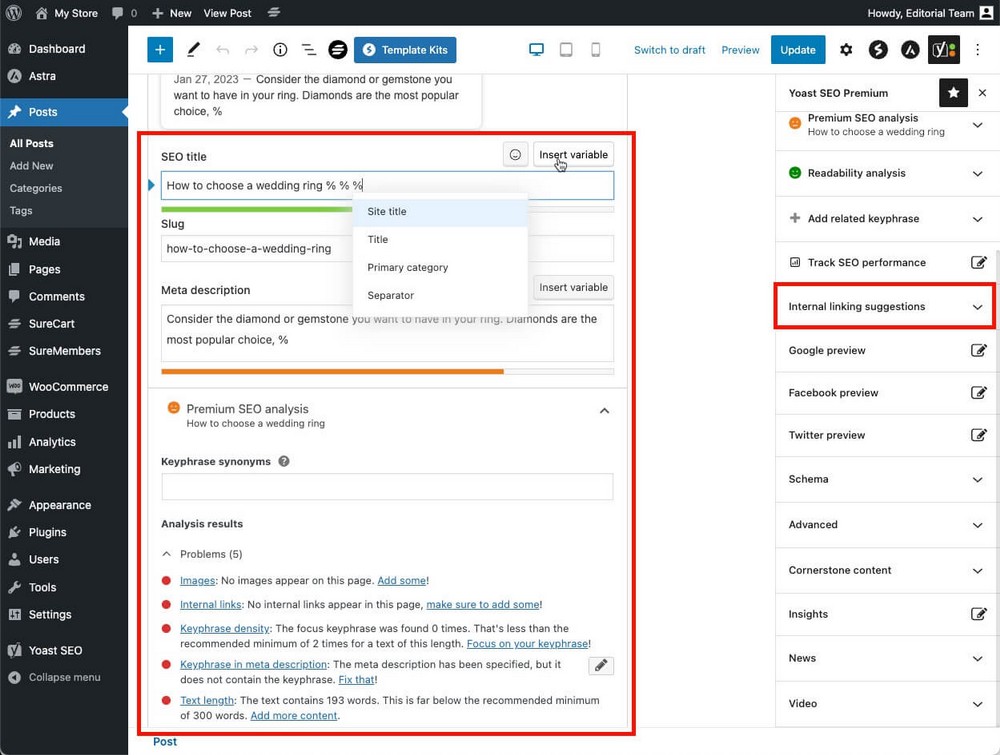The image size is (1000, 755).
Task: Click the Preview button
Action: click(x=740, y=50)
